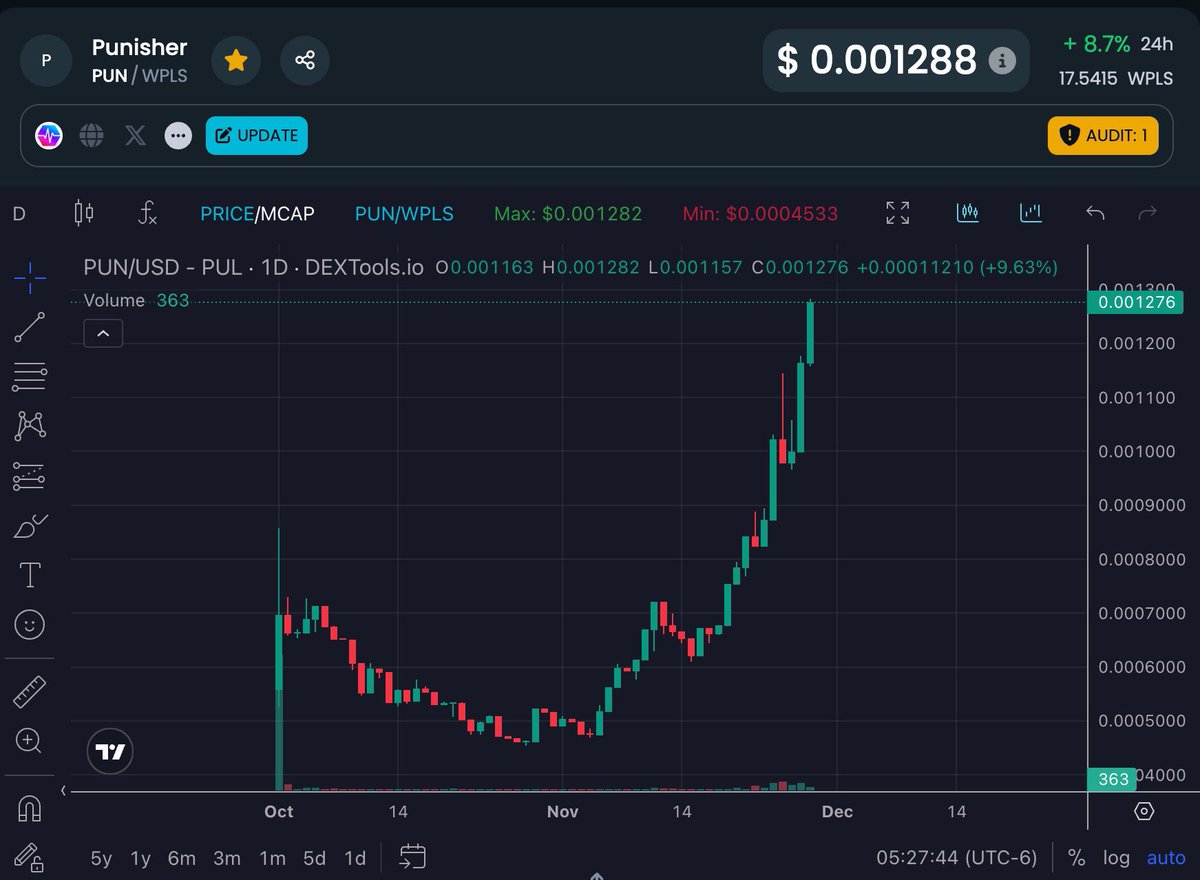Select the forecasting and measurement tool

click(x=29, y=477)
